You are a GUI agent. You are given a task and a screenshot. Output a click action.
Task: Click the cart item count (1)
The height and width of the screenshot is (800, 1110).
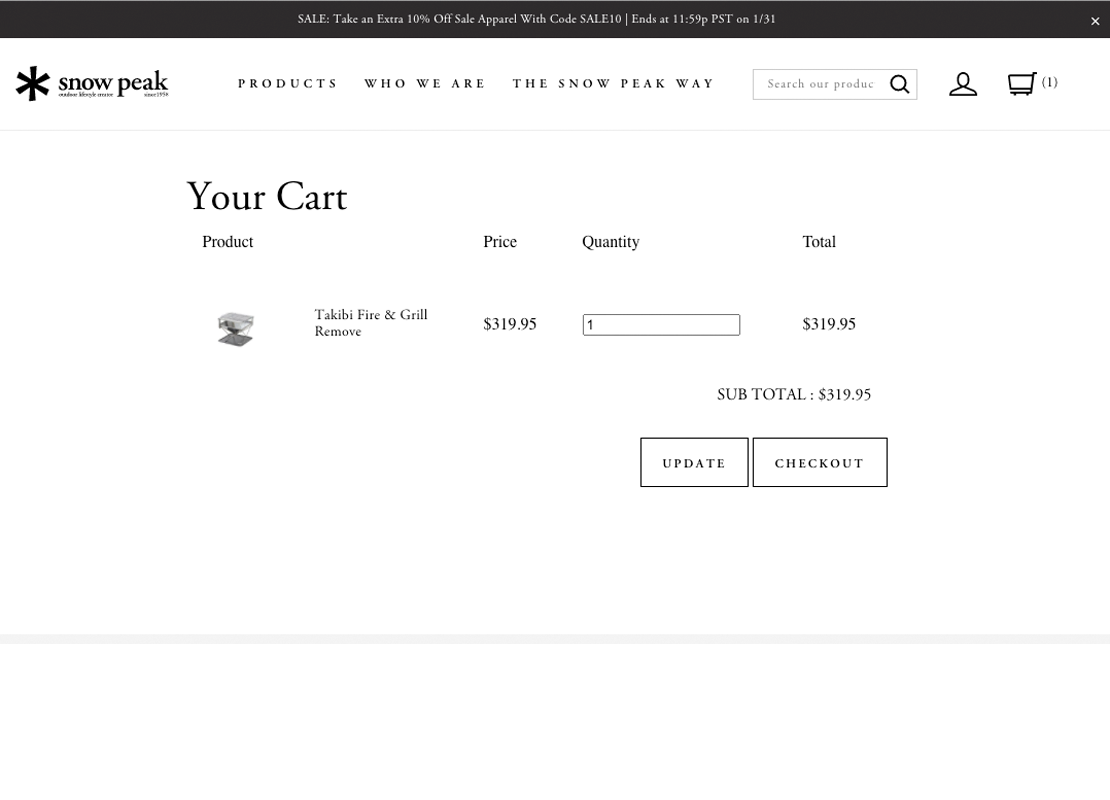1050,82
